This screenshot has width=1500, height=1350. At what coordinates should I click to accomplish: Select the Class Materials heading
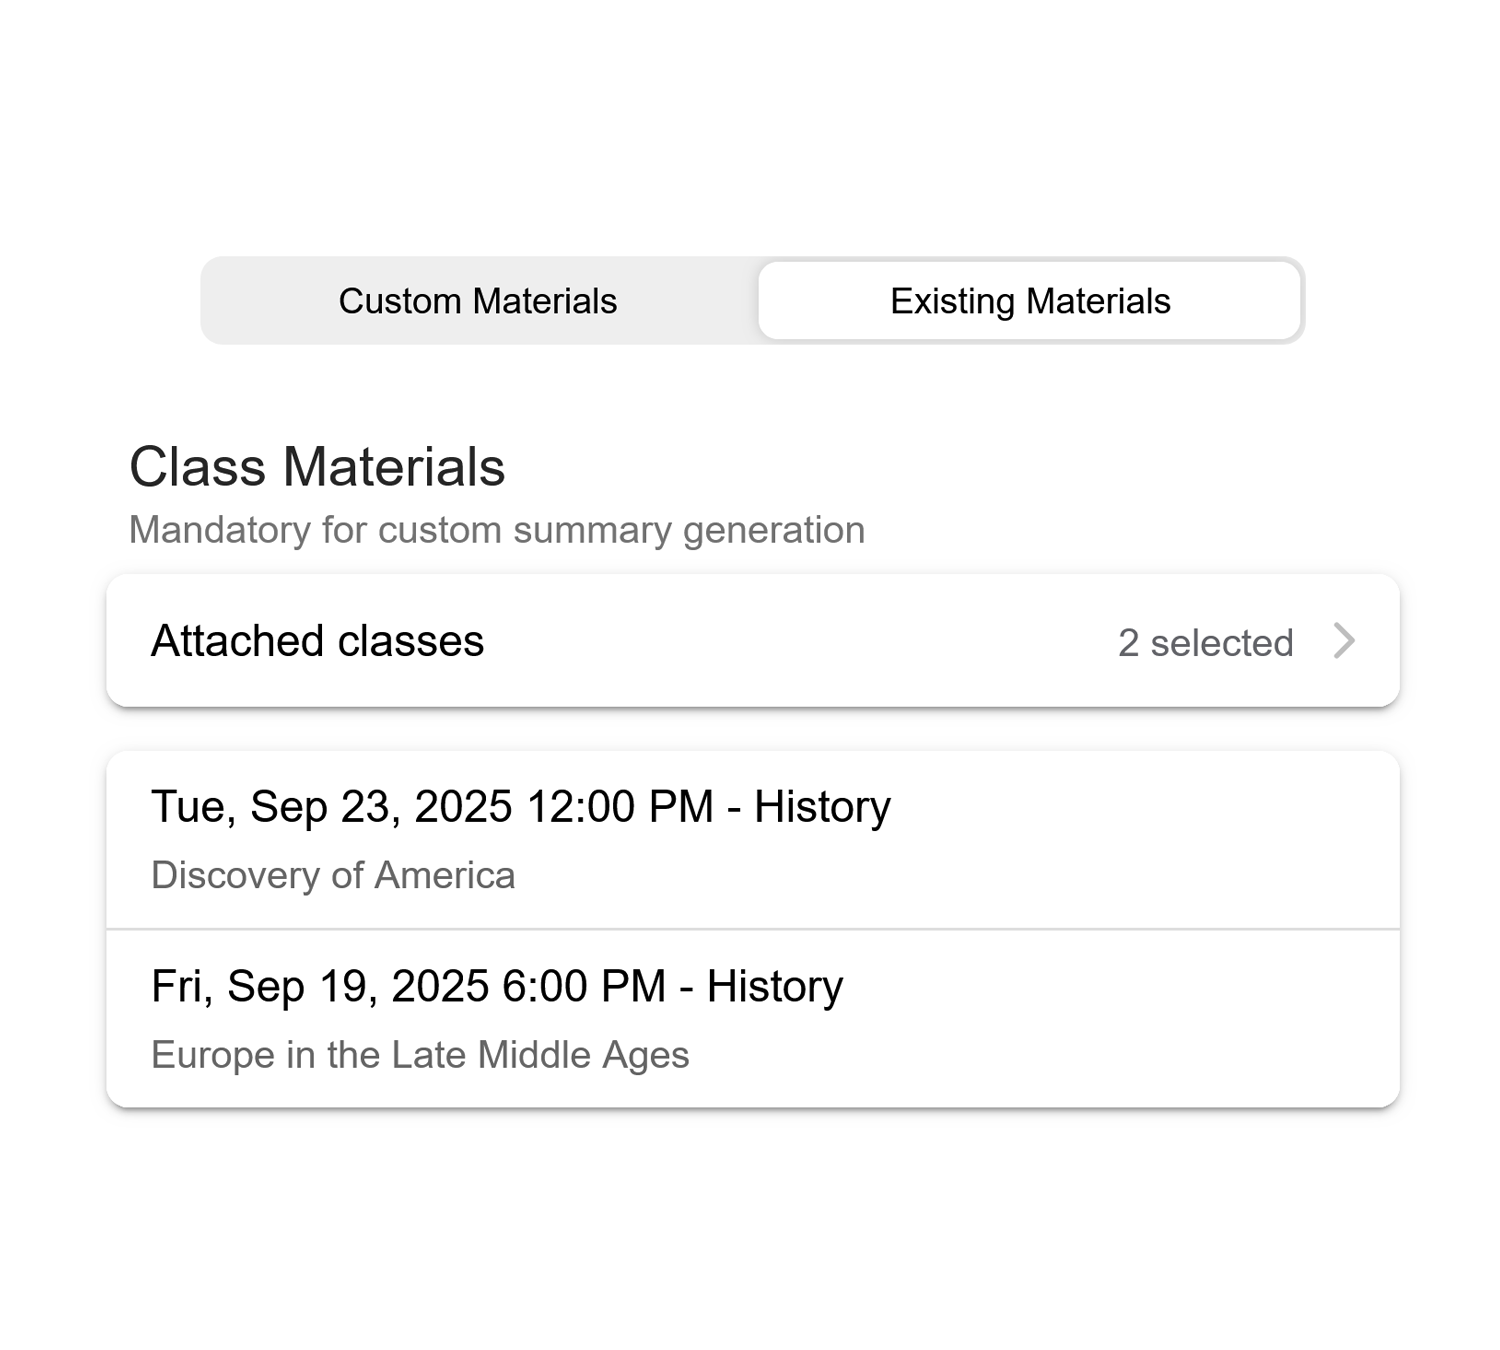click(x=318, y=466)
